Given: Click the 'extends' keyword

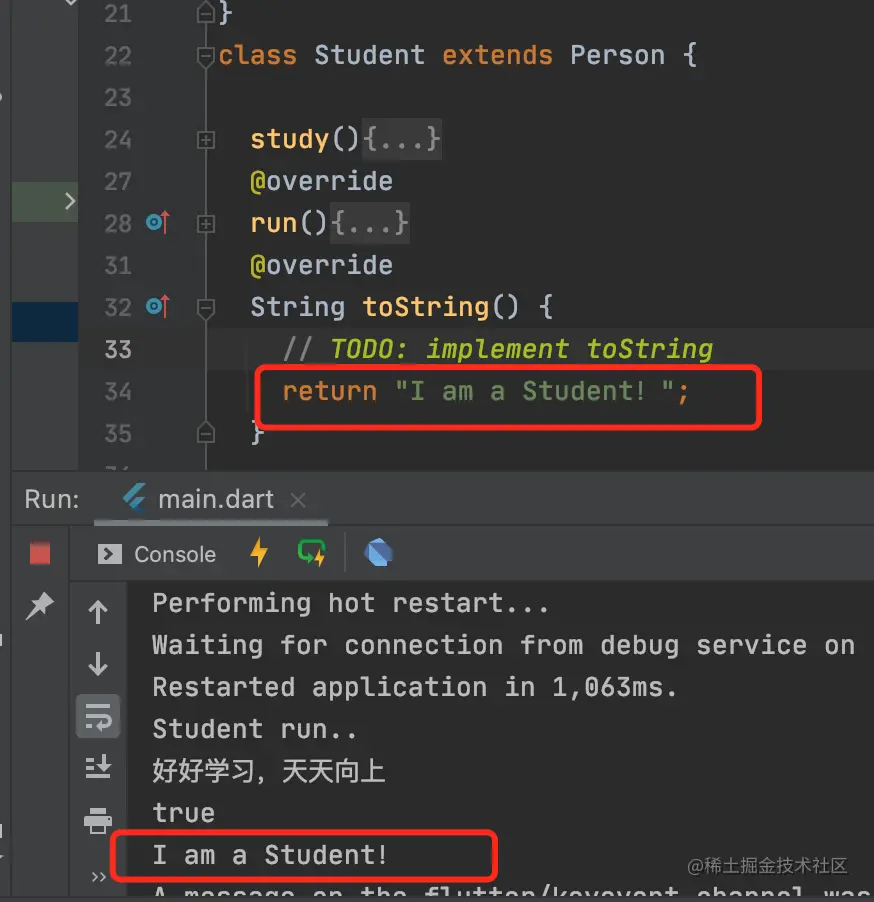Looking at the screenshot, I should tap(497, 56).
